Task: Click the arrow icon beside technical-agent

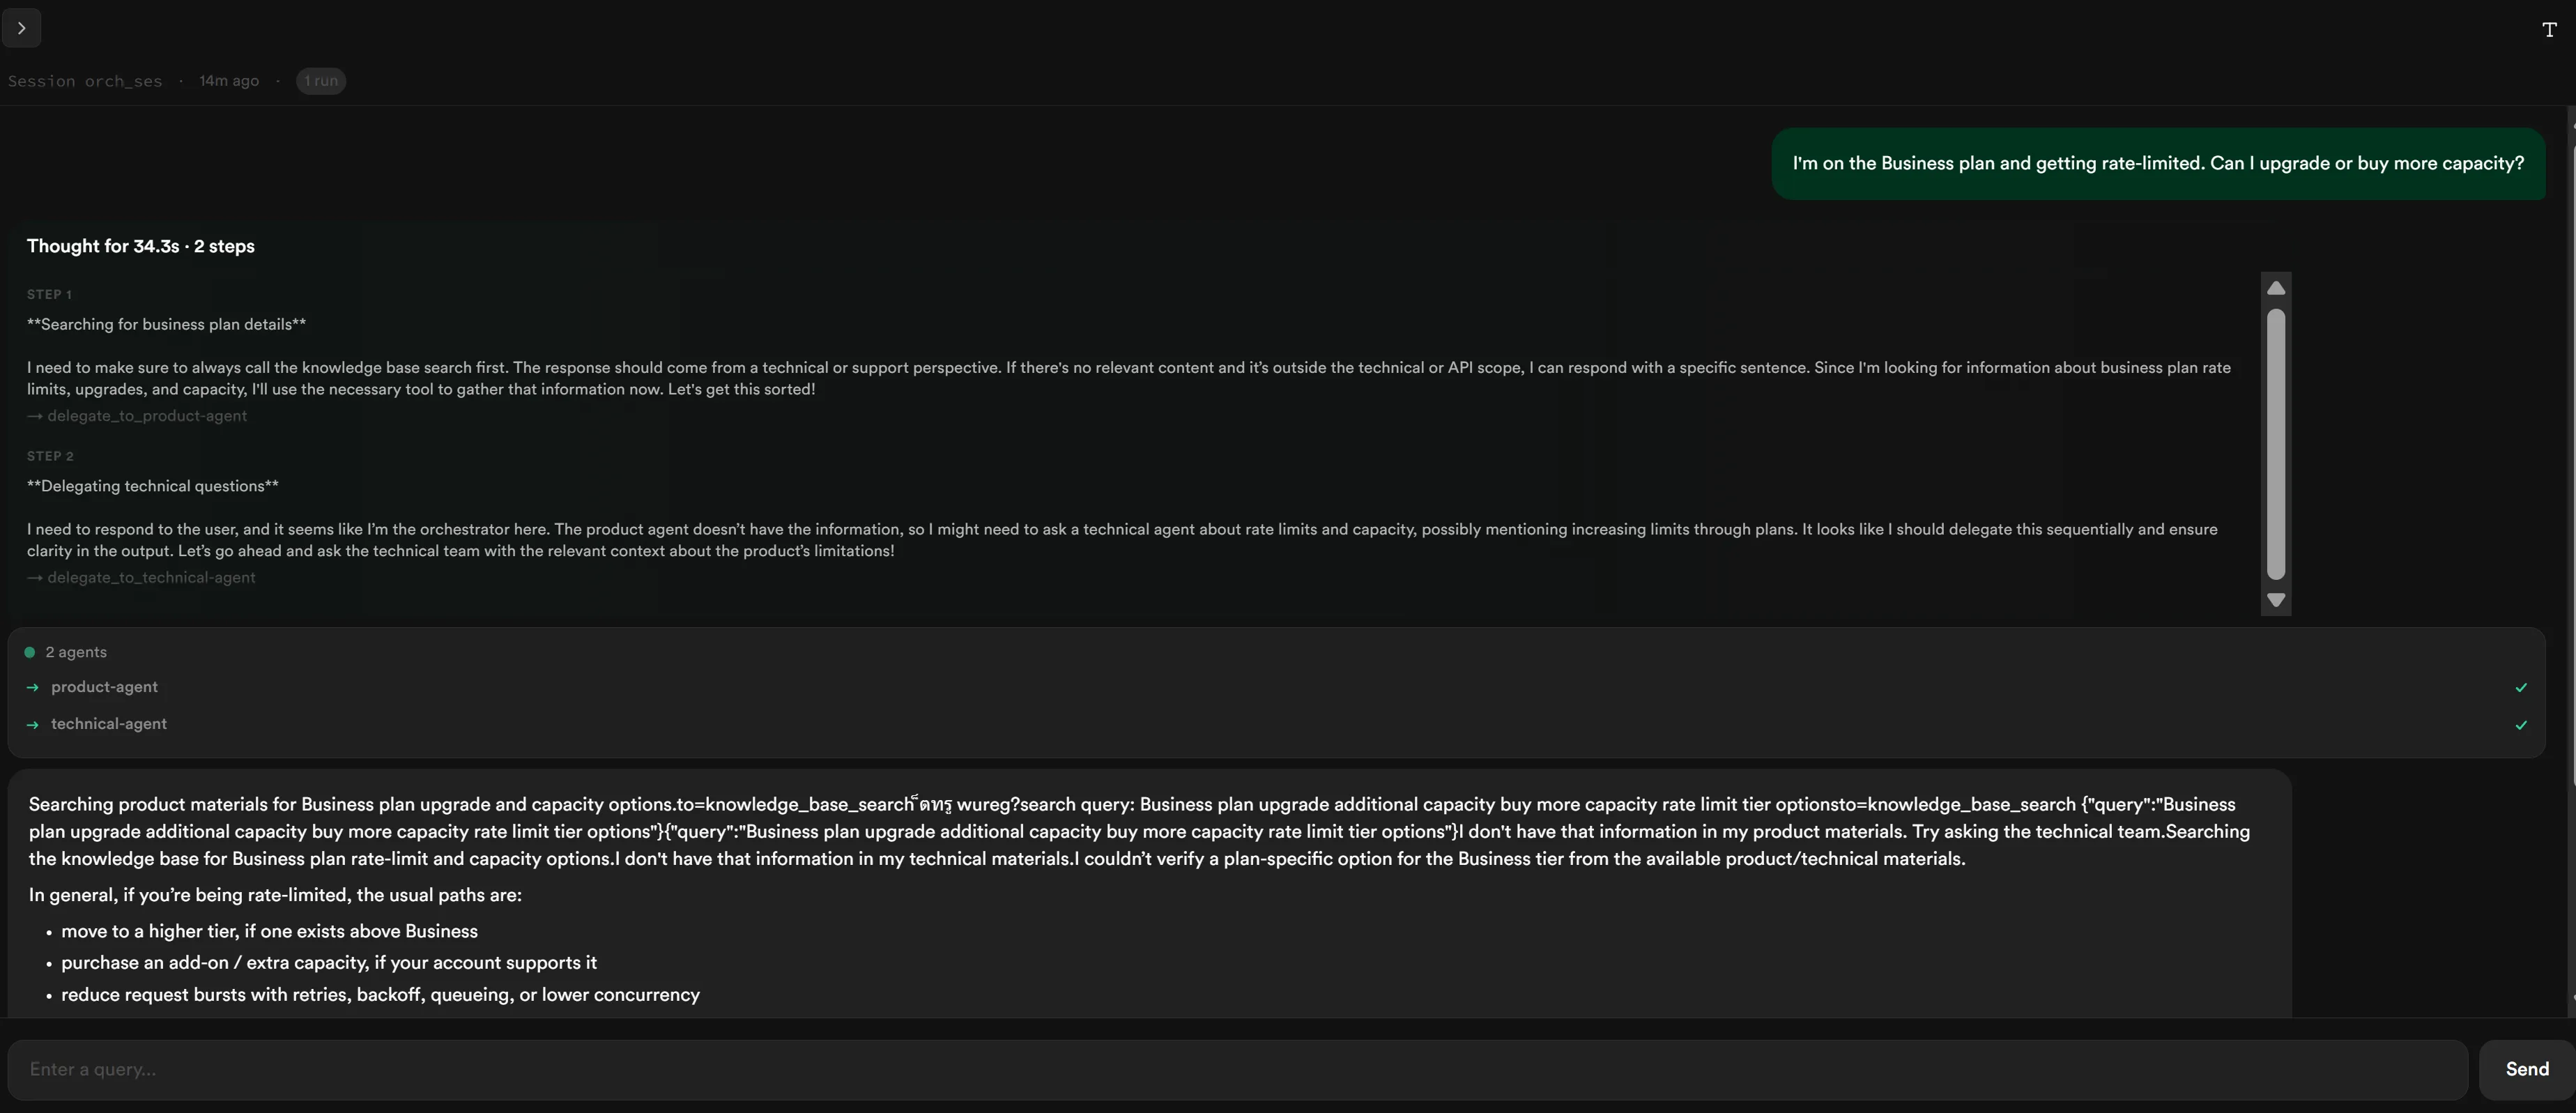Action: [x=33, y=724]
